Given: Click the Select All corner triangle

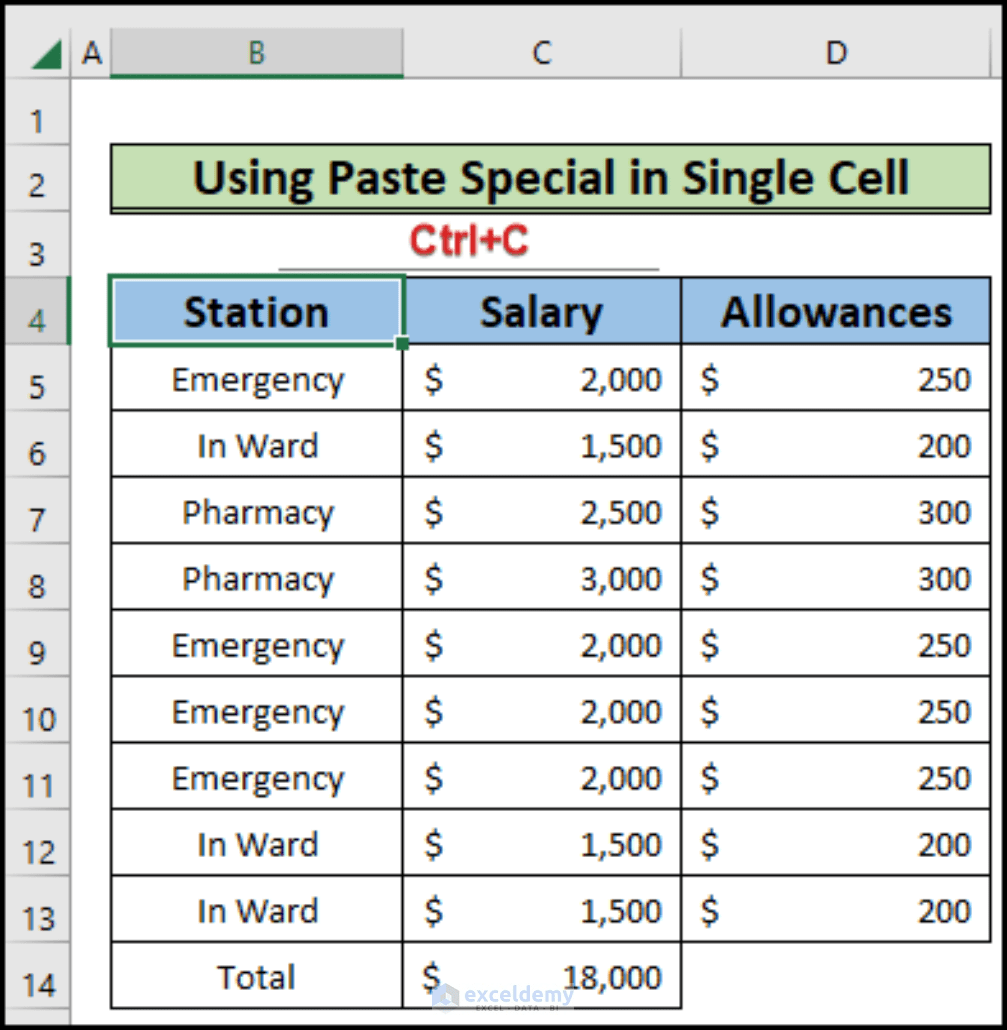Looking at the screenshot, I should [46, 55].
